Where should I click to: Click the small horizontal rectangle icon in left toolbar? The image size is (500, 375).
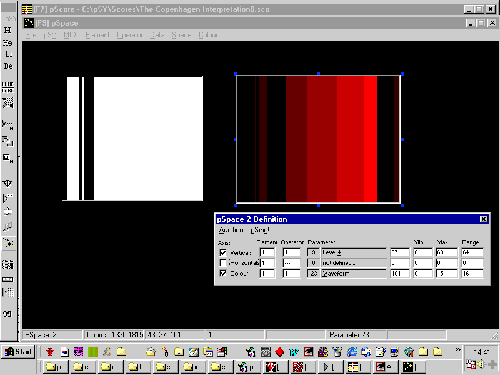8,279
